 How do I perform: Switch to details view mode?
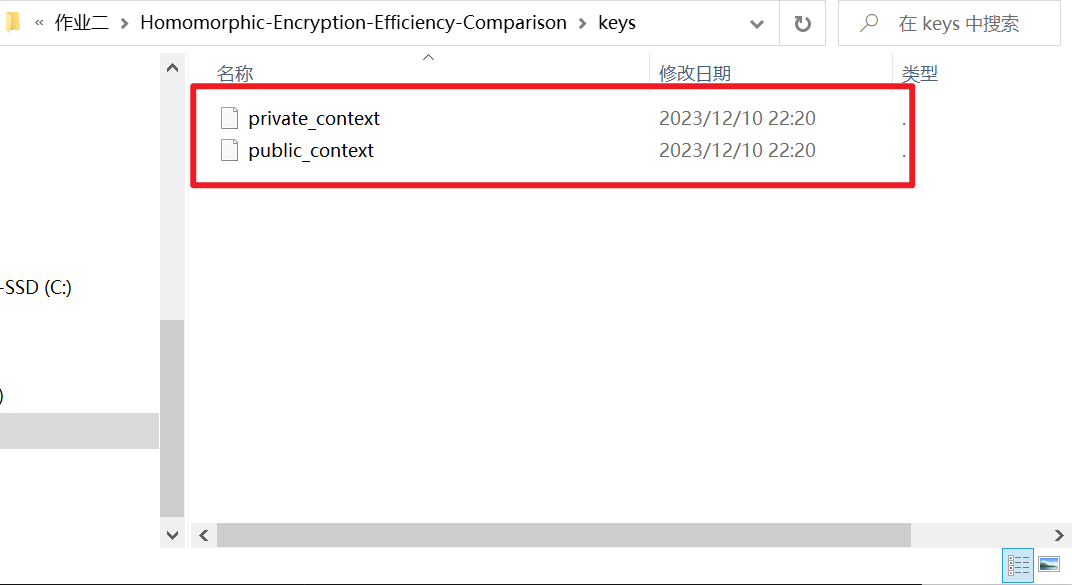(1017, 565)
